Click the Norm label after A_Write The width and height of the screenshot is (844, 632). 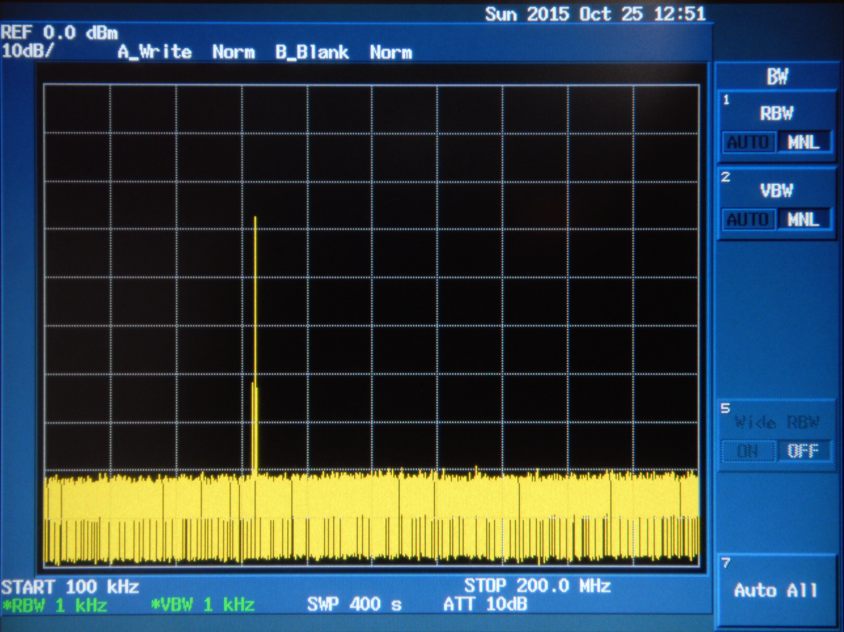tap(233, 52)
